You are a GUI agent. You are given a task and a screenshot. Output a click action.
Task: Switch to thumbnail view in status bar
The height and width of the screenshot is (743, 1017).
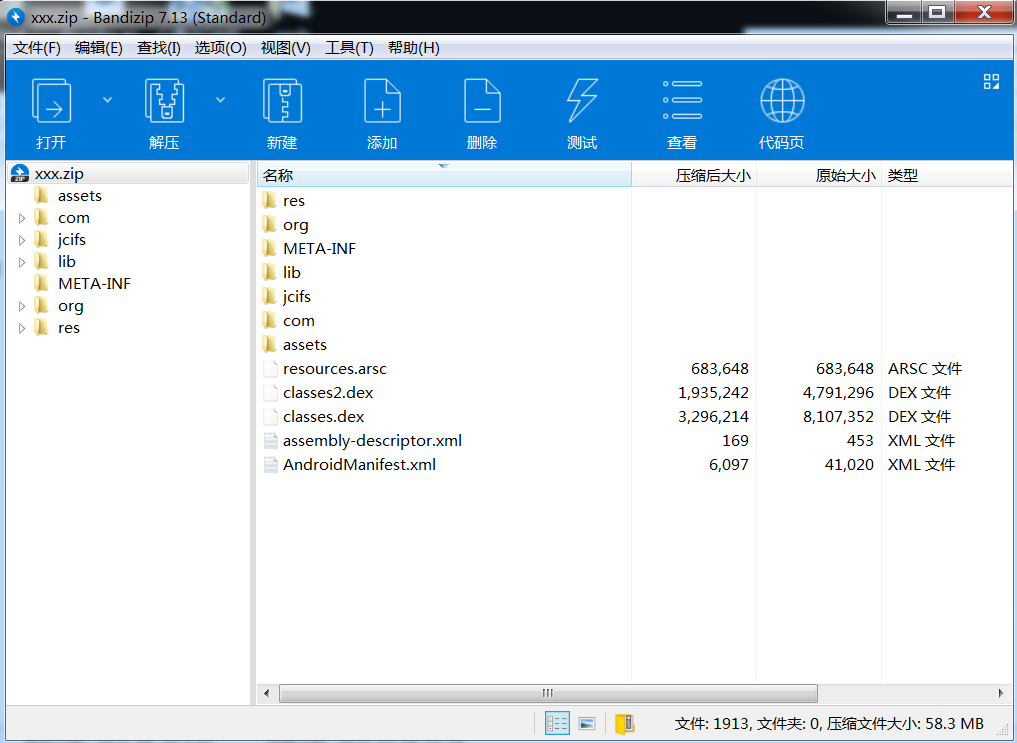coord(587,723)
